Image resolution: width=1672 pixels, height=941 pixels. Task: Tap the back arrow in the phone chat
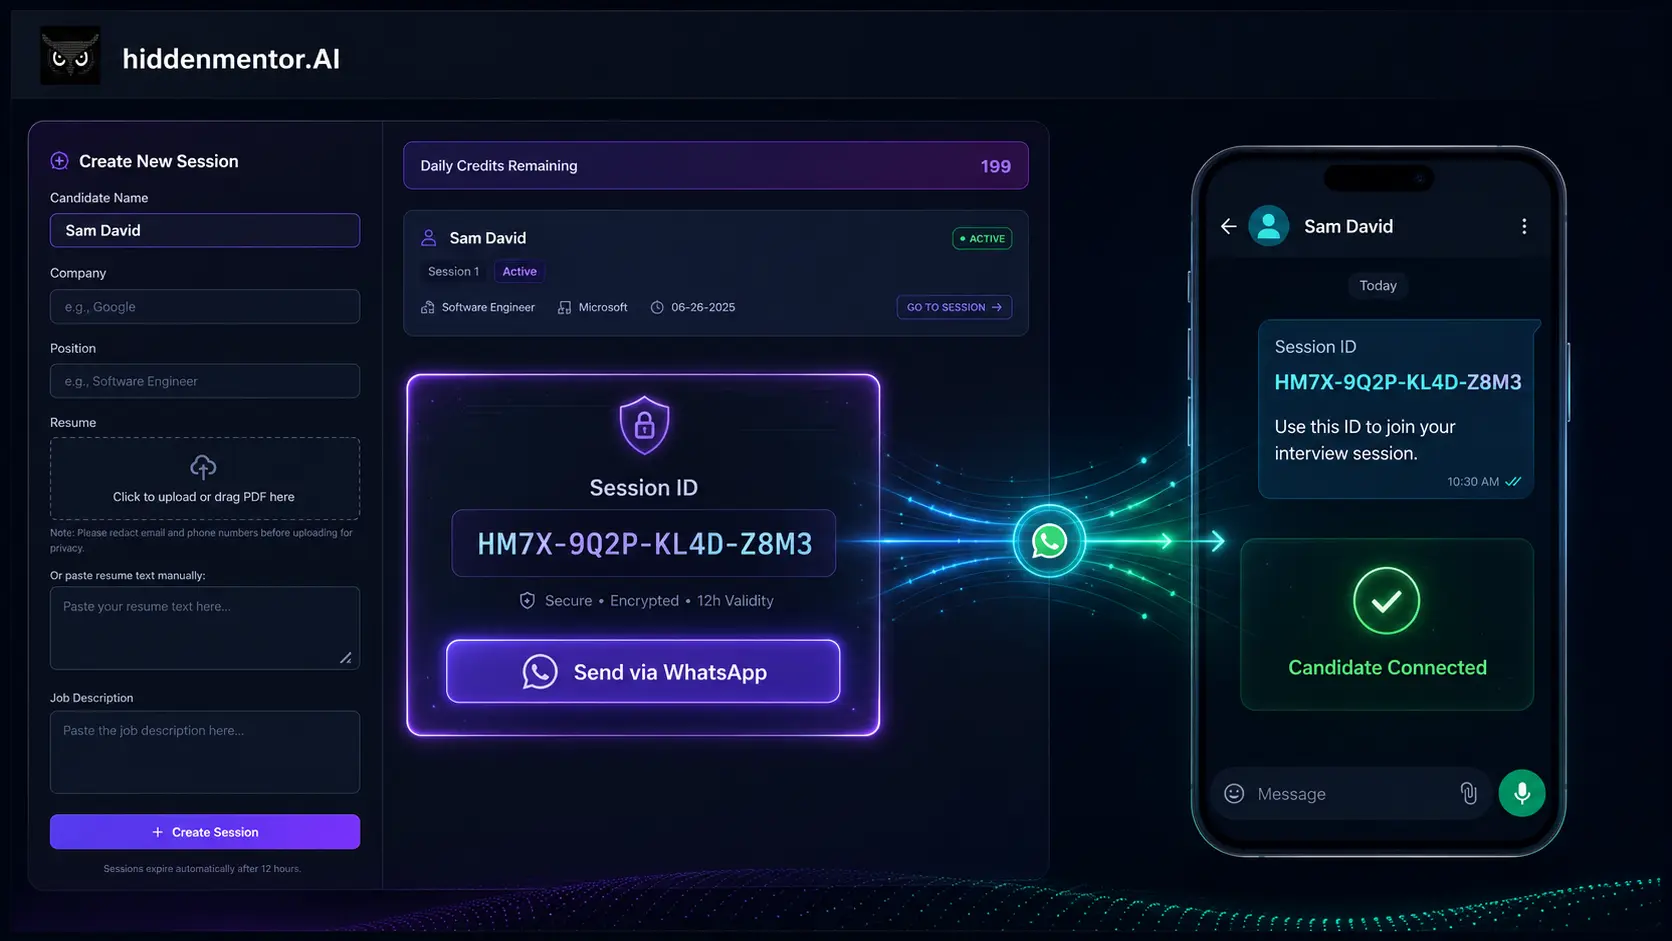pos(1229,226)
